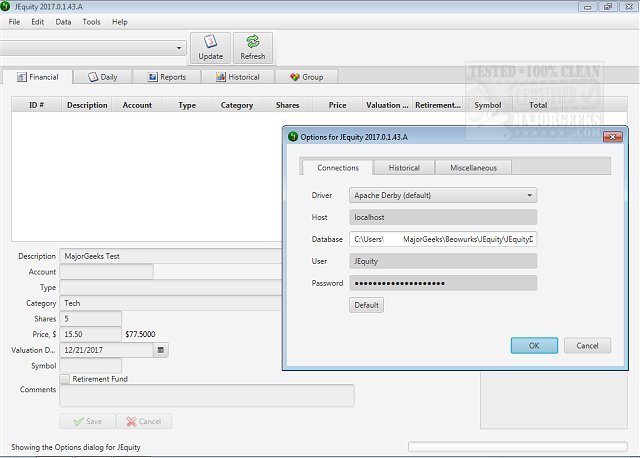Enable the Retirement Fund checkbox
Image resolution: width=640 pixels, height=458 pixels.
(65, 379)
